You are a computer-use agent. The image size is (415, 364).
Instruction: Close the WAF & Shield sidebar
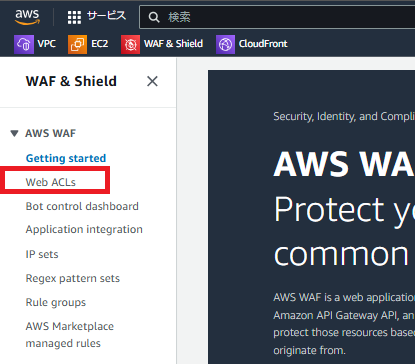tap(152, 81)
